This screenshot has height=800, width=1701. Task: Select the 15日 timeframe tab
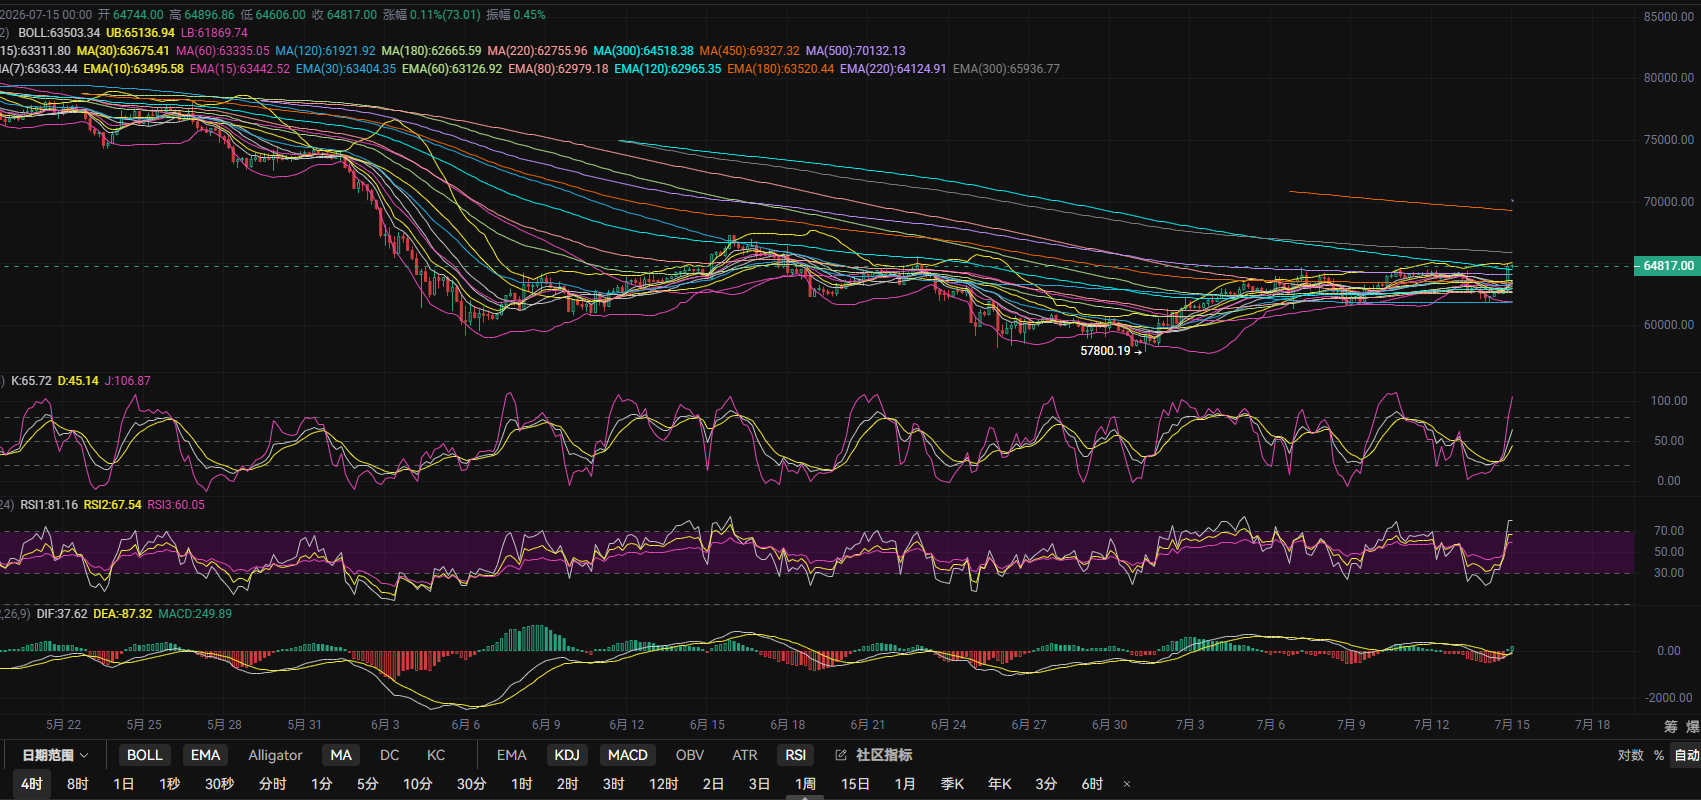tap(855, 784)
